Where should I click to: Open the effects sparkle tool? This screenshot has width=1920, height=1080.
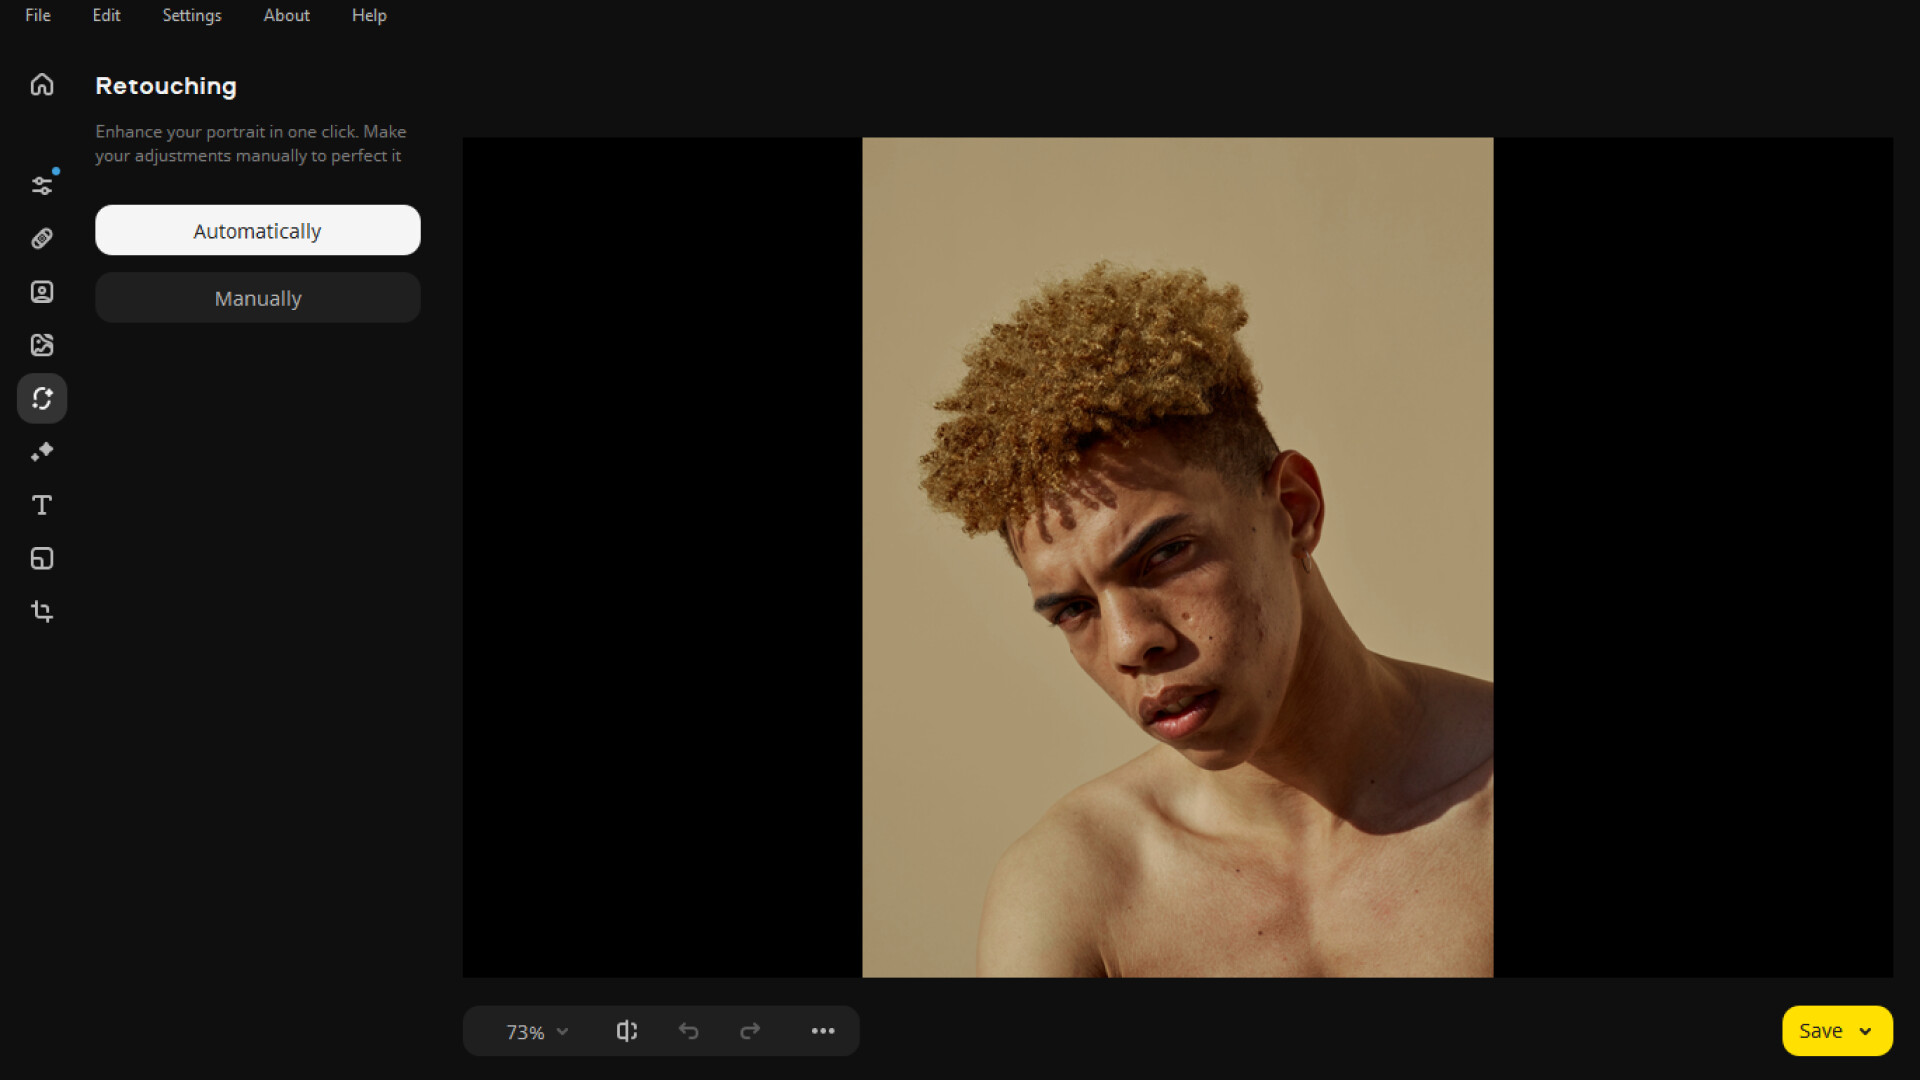coord(42,452)
